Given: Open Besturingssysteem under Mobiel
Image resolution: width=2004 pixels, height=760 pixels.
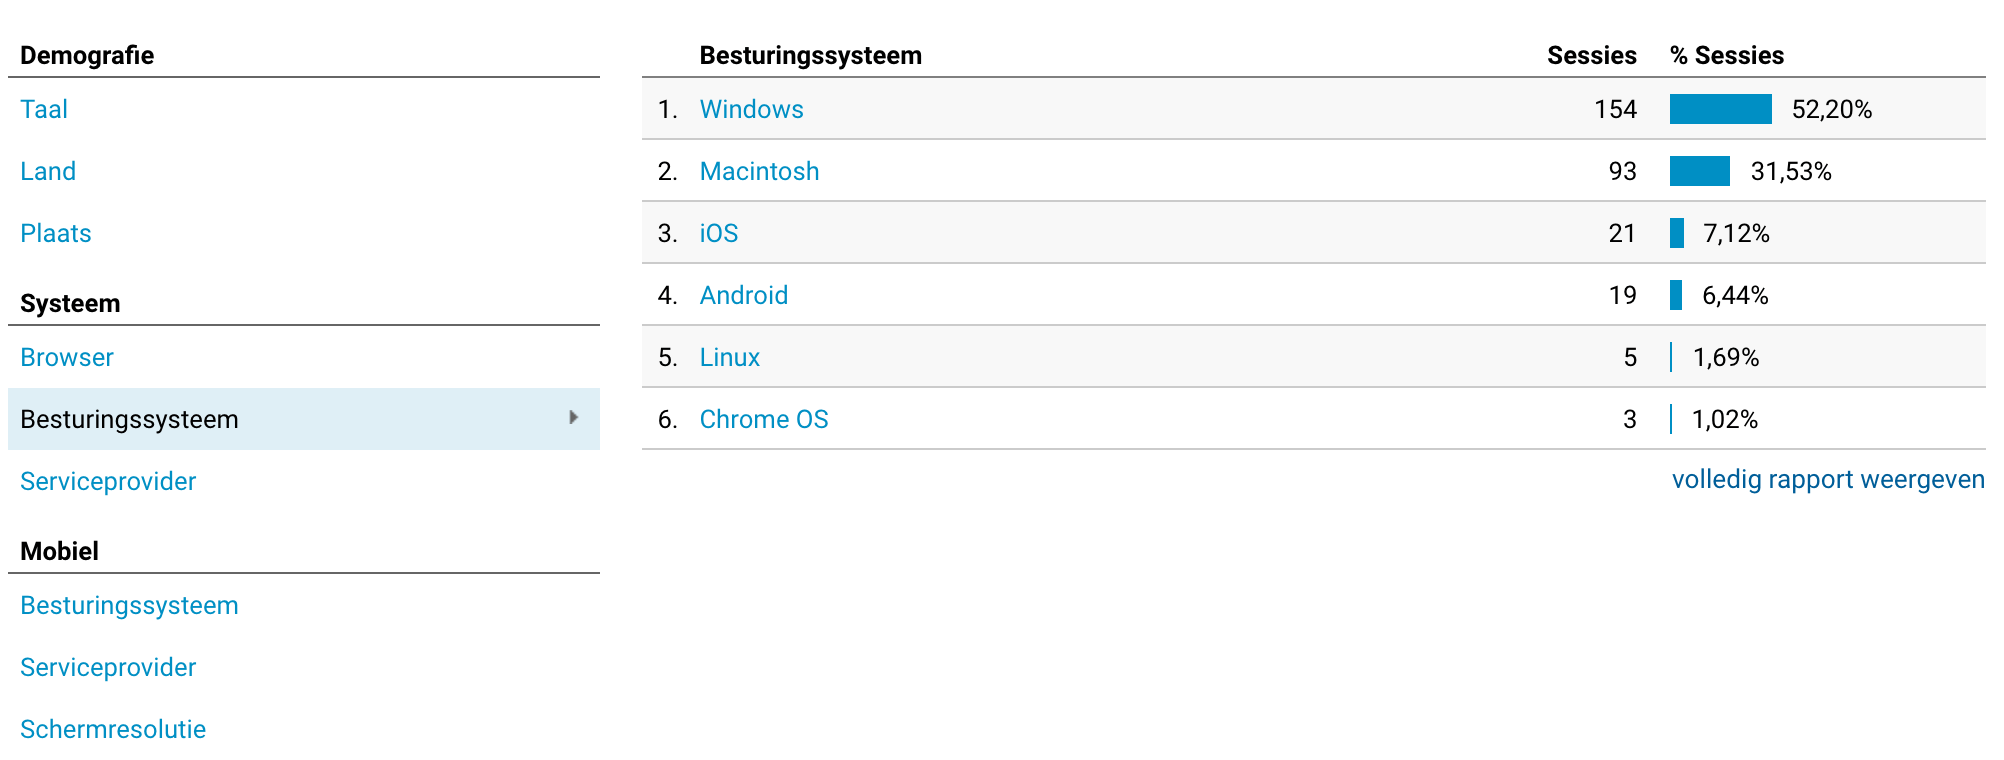Looking at the screenshot, I should (x=129, y=605).
